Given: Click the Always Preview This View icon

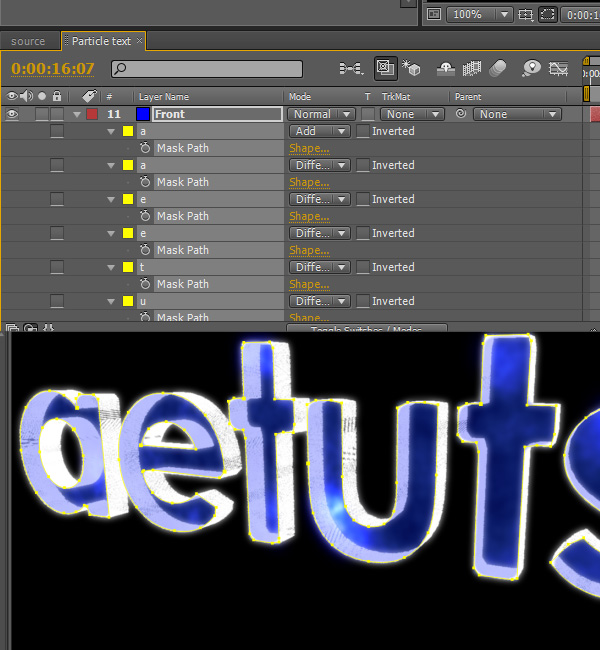Looking at the screenshot, I should [x=434, y=15].
